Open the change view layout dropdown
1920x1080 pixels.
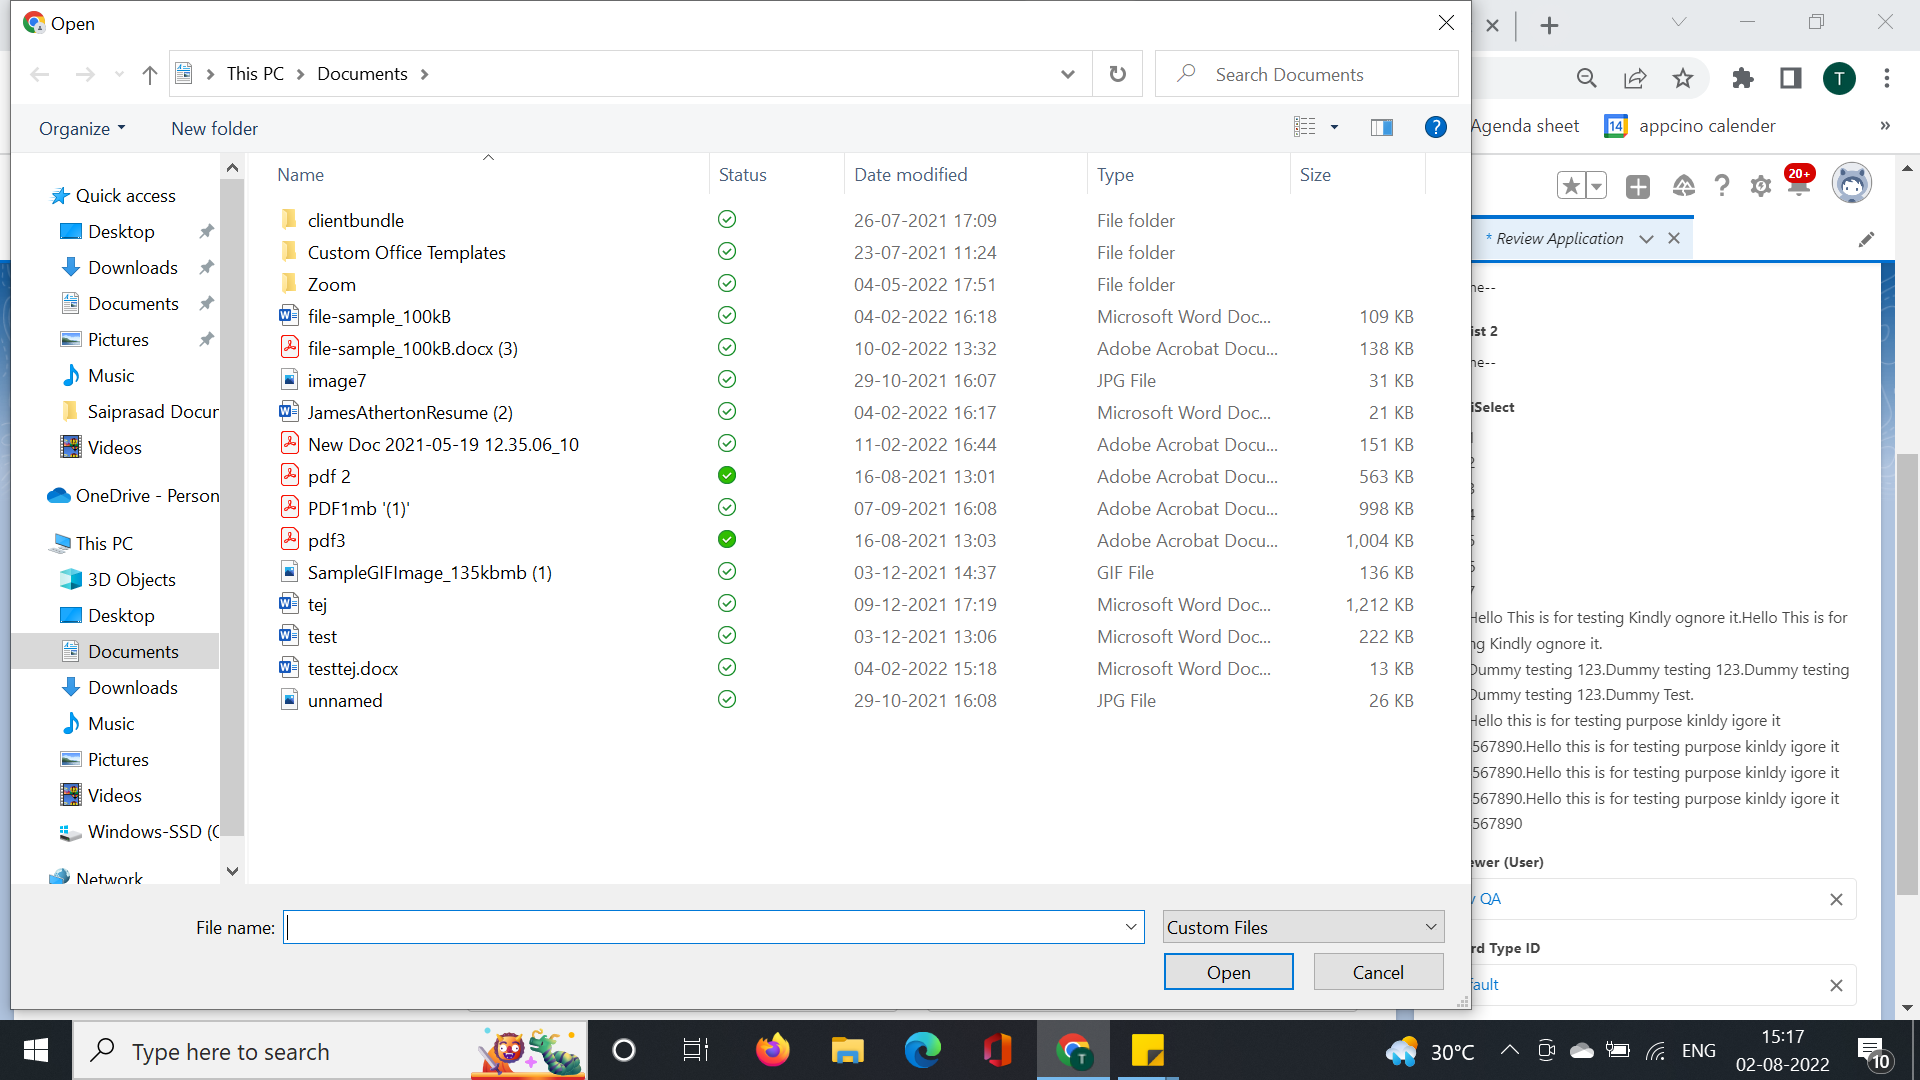click(1334, 127)
